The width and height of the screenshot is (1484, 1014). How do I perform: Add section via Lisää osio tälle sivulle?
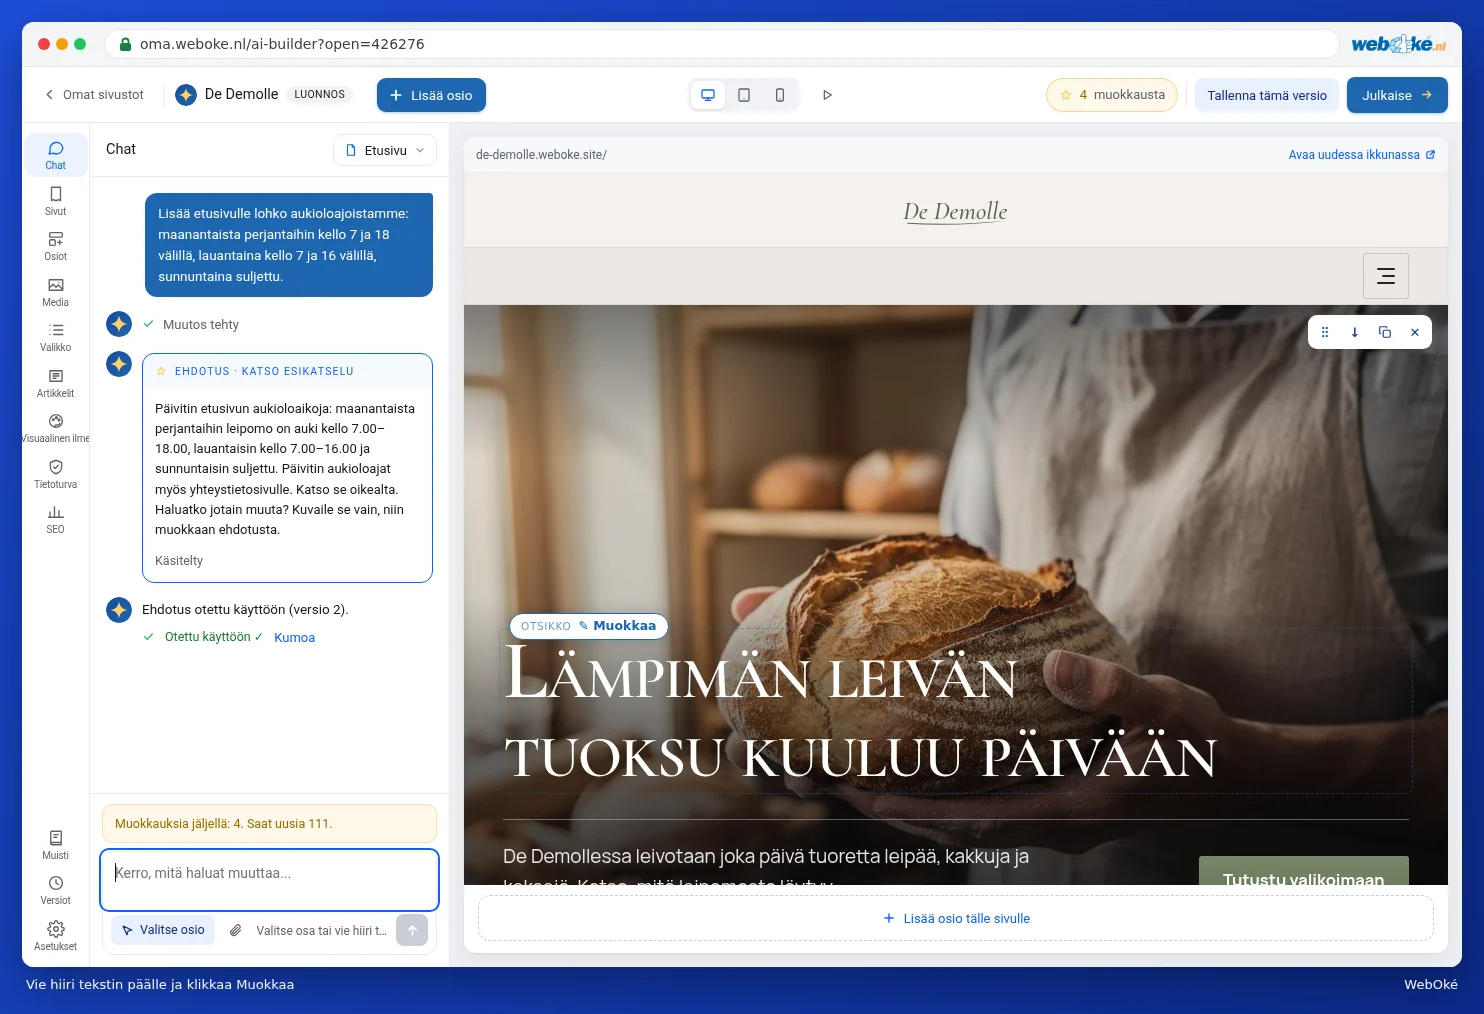[956, 918]
